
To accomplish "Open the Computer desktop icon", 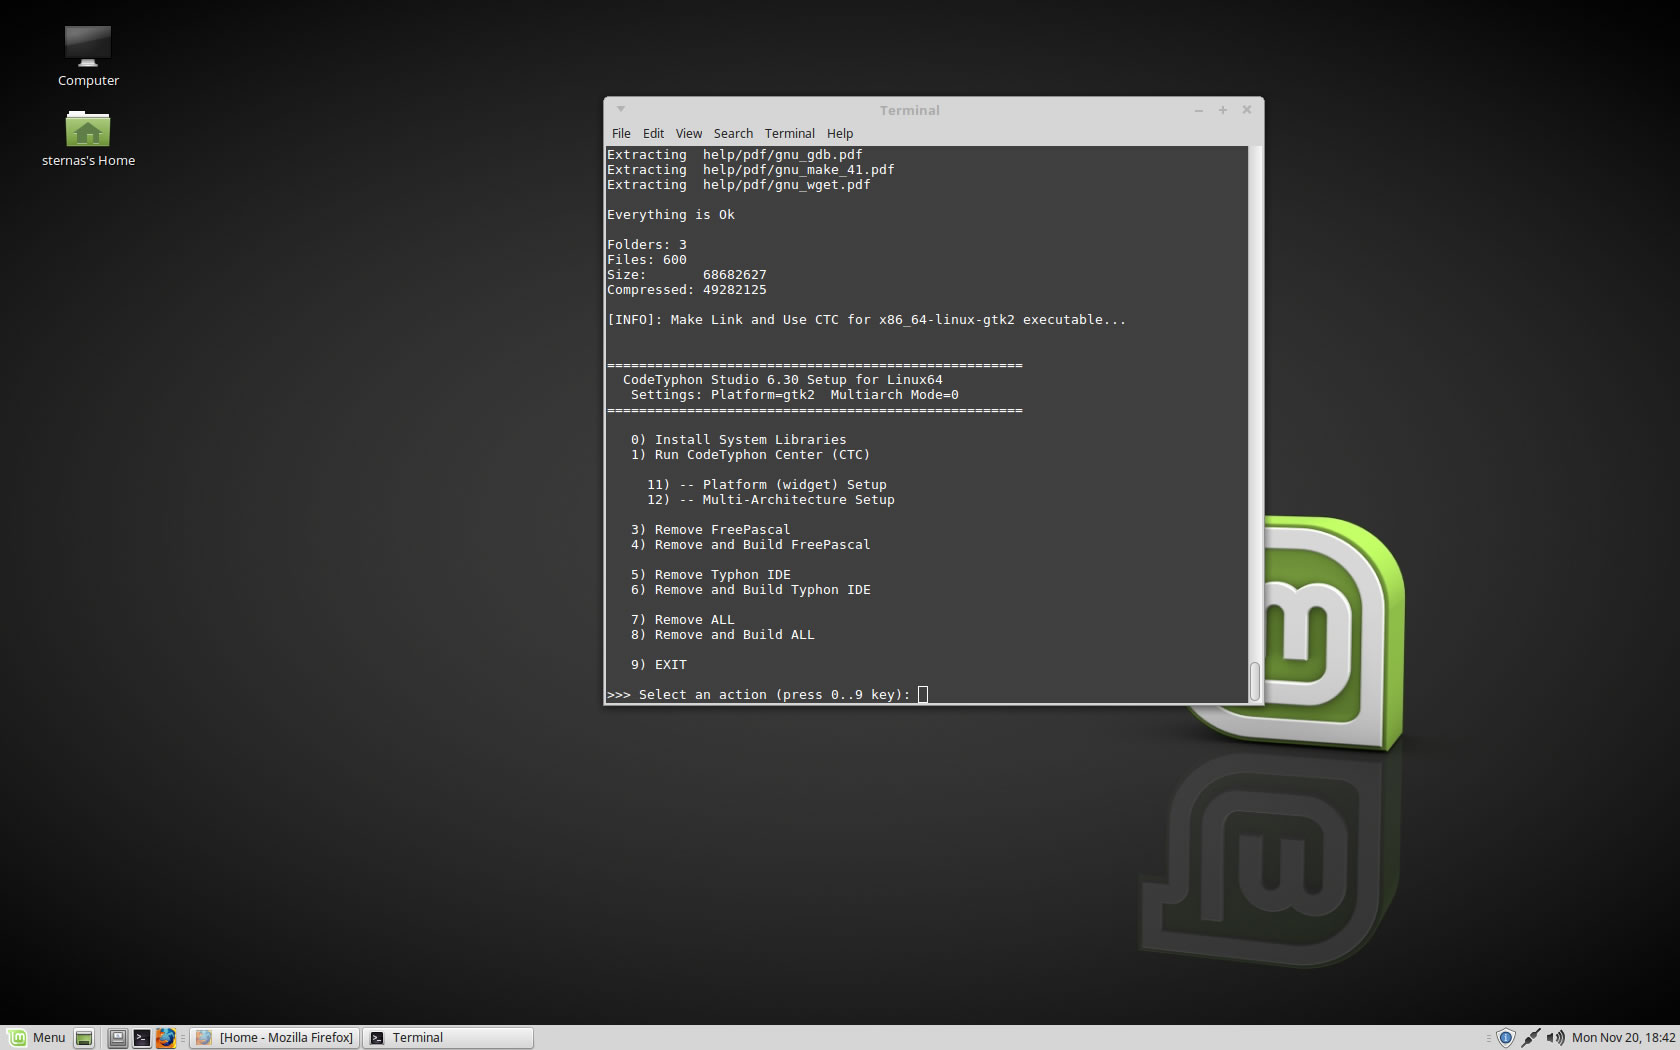I will [x=88, y=56].
